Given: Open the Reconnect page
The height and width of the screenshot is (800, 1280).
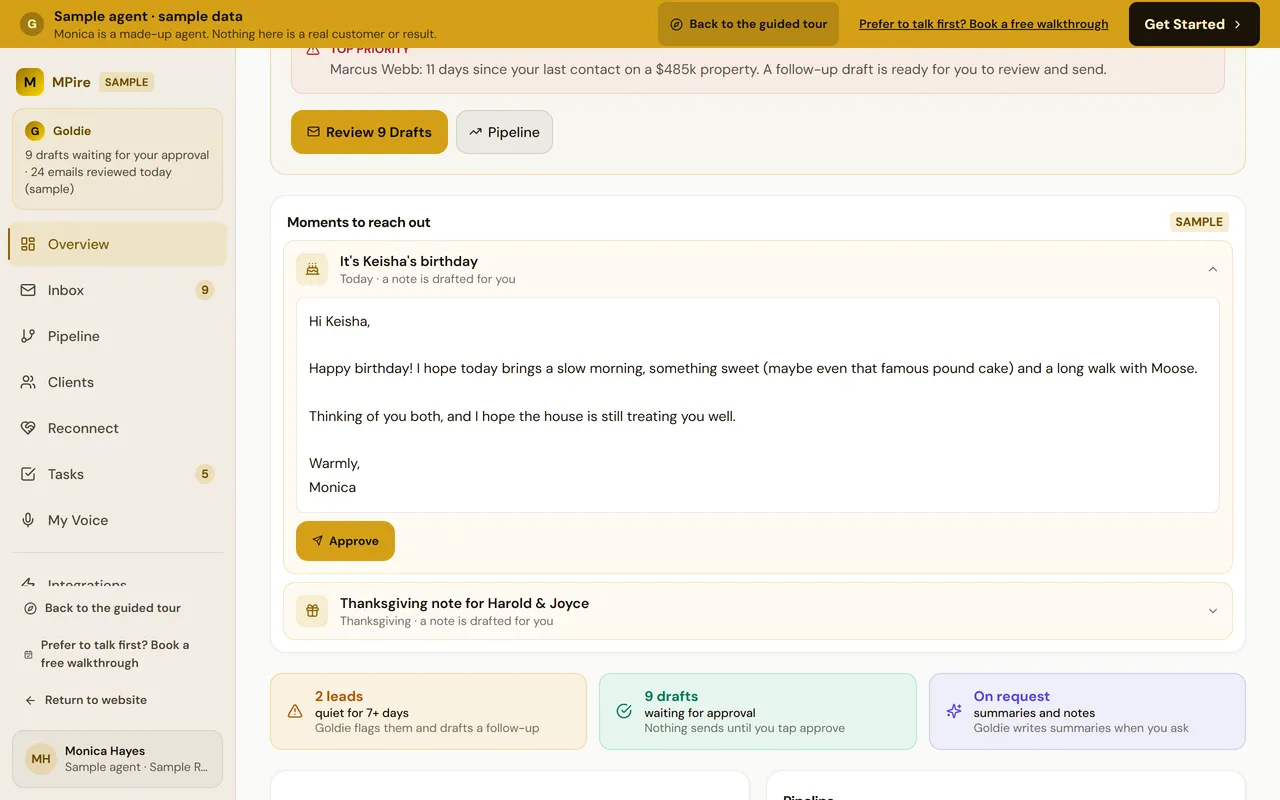Looking at the screenshot, I should (x=118, y=428).
